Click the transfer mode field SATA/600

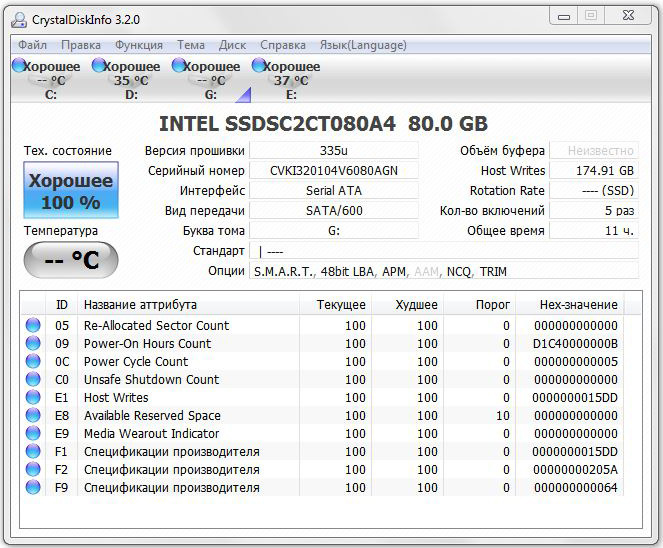pyautogui.click(x=334, y=211)
